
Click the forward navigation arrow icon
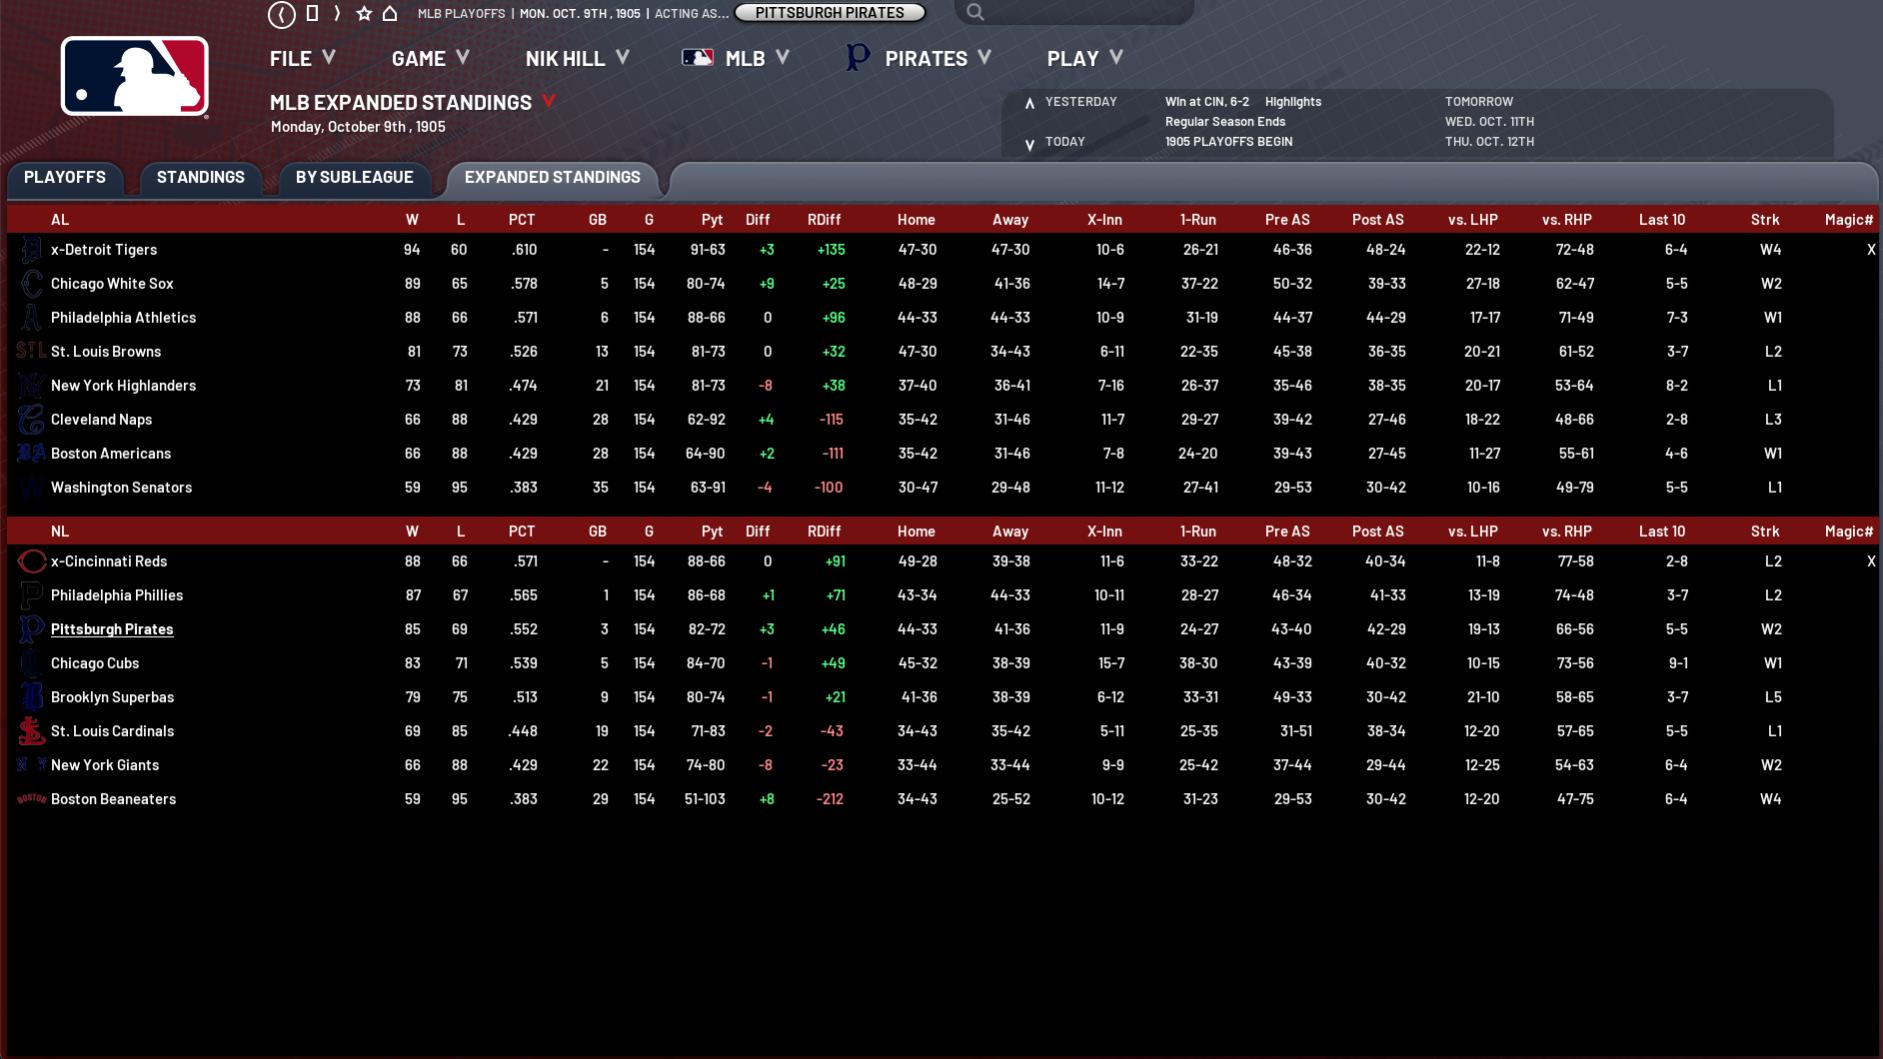point(337,14)
